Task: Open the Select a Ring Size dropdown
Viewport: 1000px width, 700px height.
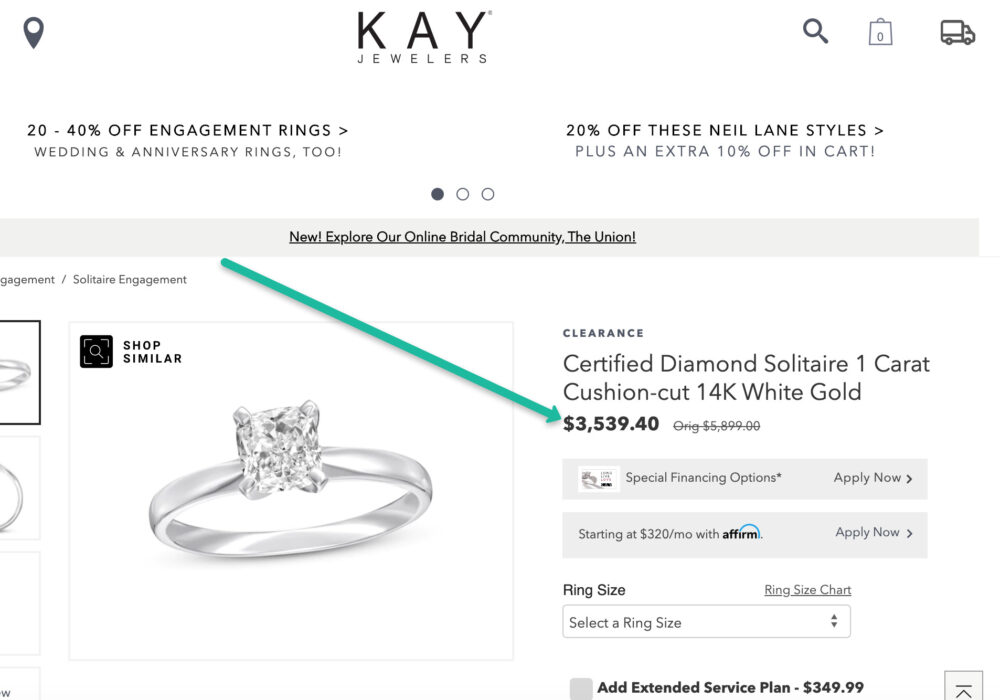Action: coord(706,622)
